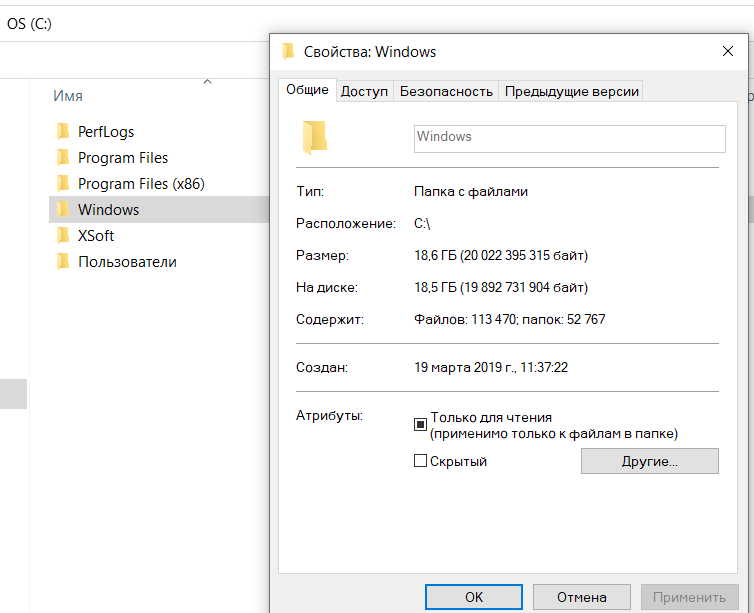Click the 18,5 ГБ on-disk value
The height and width of the screenshot is (613, 754).
click(x=501, y=288)
